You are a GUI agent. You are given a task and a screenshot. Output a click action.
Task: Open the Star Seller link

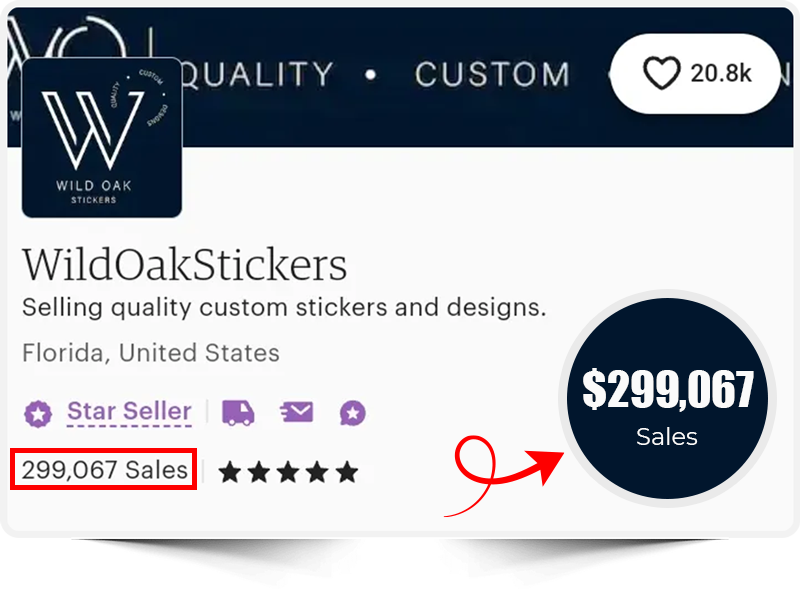130,411
